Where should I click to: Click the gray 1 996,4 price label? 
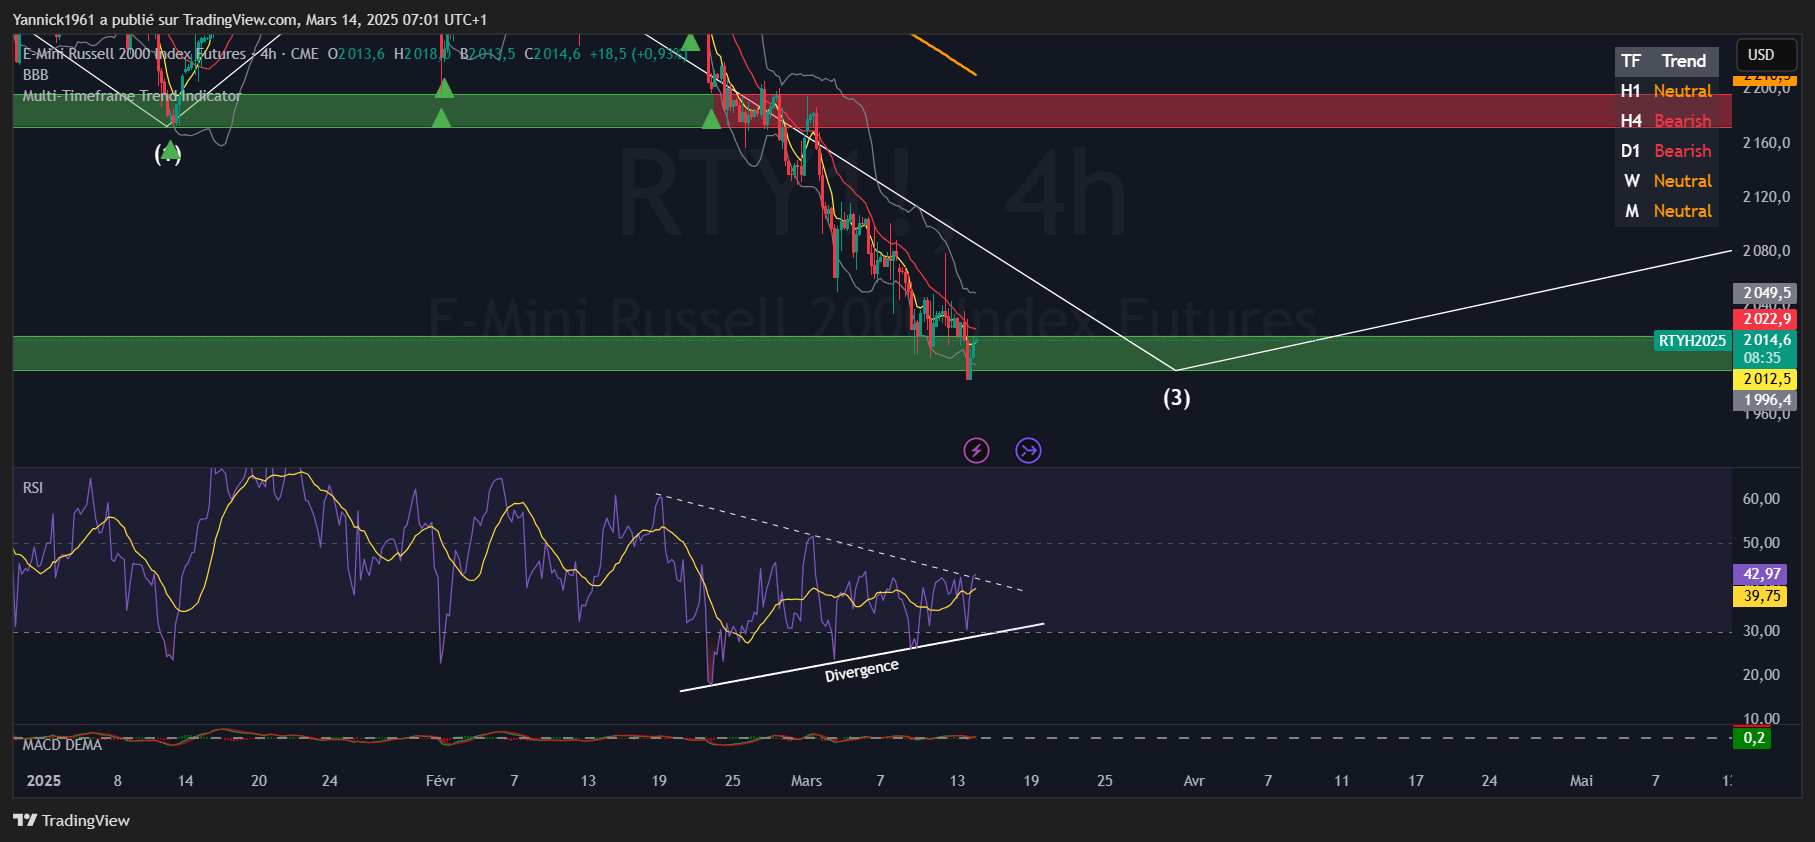(x=1765, y=400)
